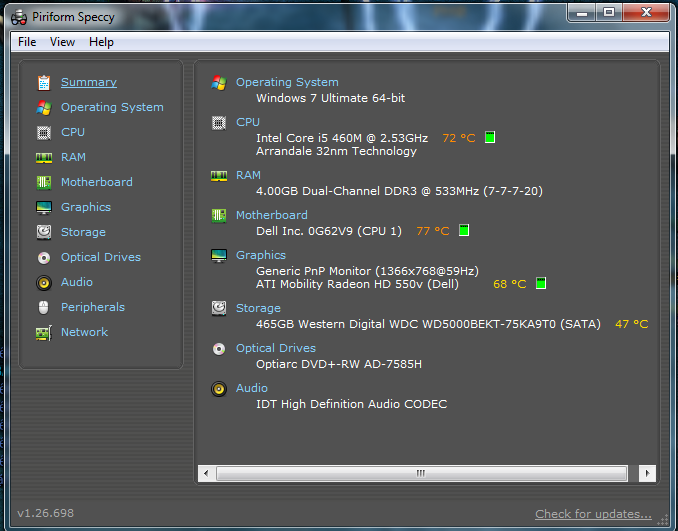Click the Windows 7 Ultimate 64-bit text

[x=330, y=98]
